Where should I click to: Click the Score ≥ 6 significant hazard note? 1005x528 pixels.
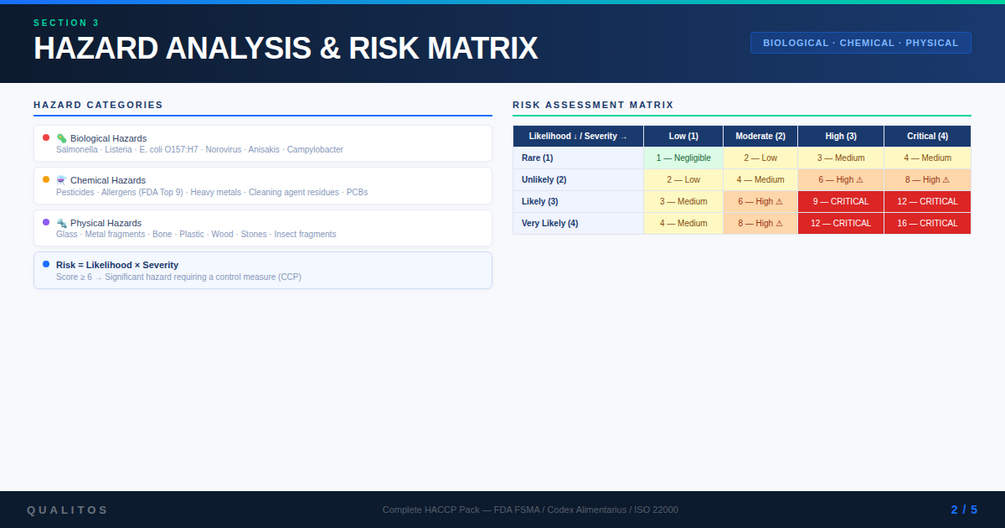point(178,277)
